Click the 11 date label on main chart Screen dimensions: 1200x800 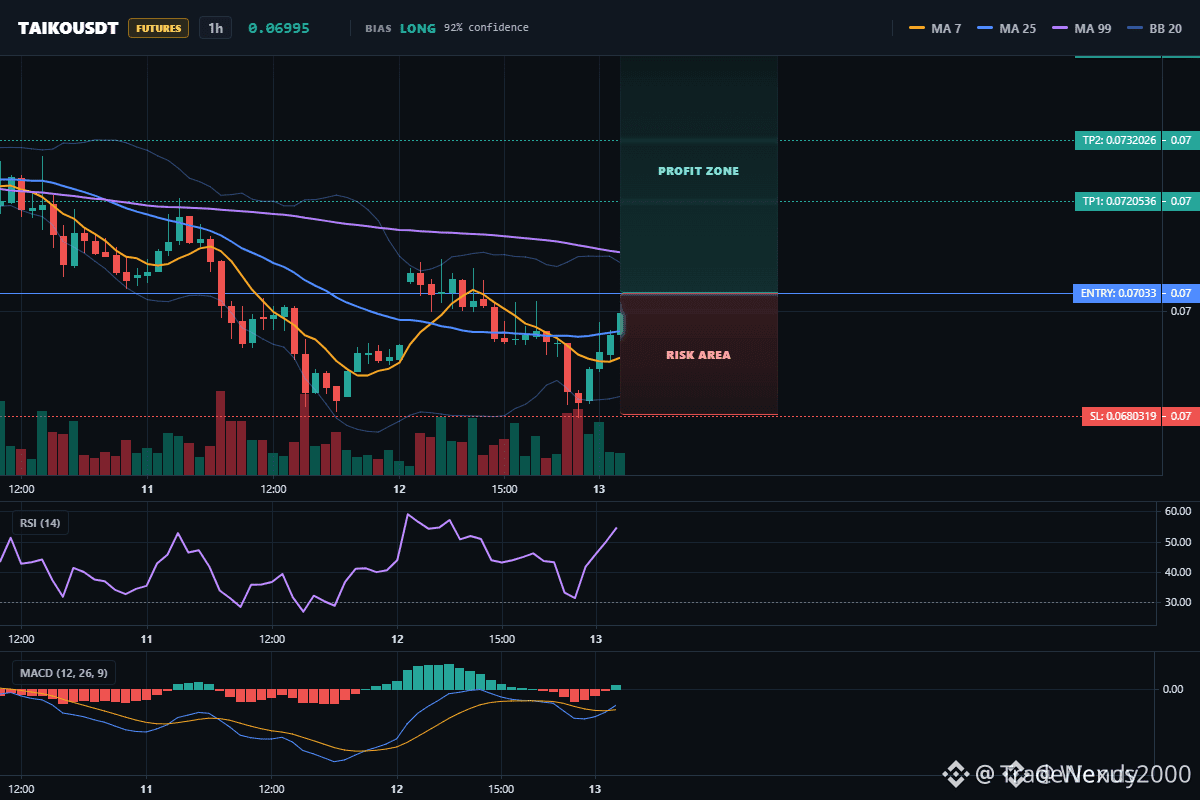(147, 489)
